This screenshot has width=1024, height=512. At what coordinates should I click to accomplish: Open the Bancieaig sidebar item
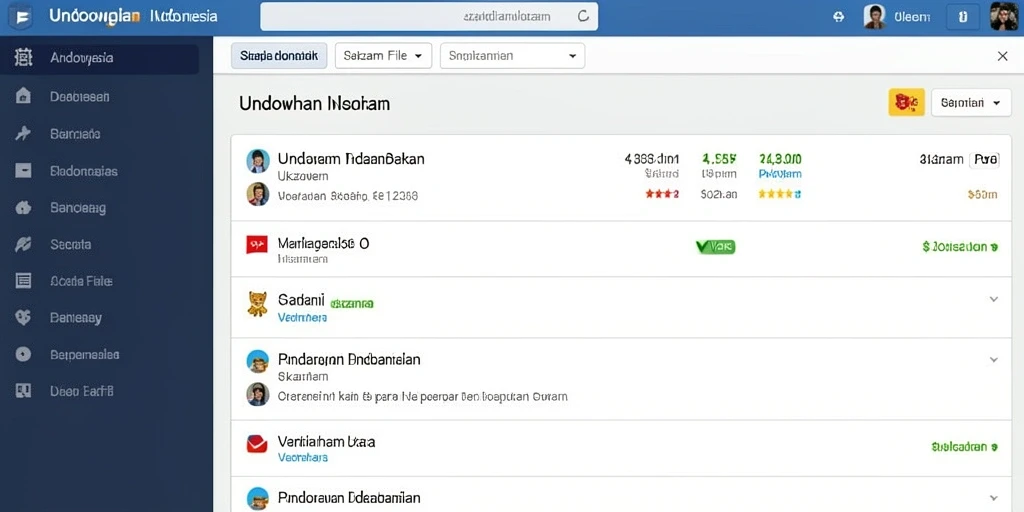[x=78, y=208]
